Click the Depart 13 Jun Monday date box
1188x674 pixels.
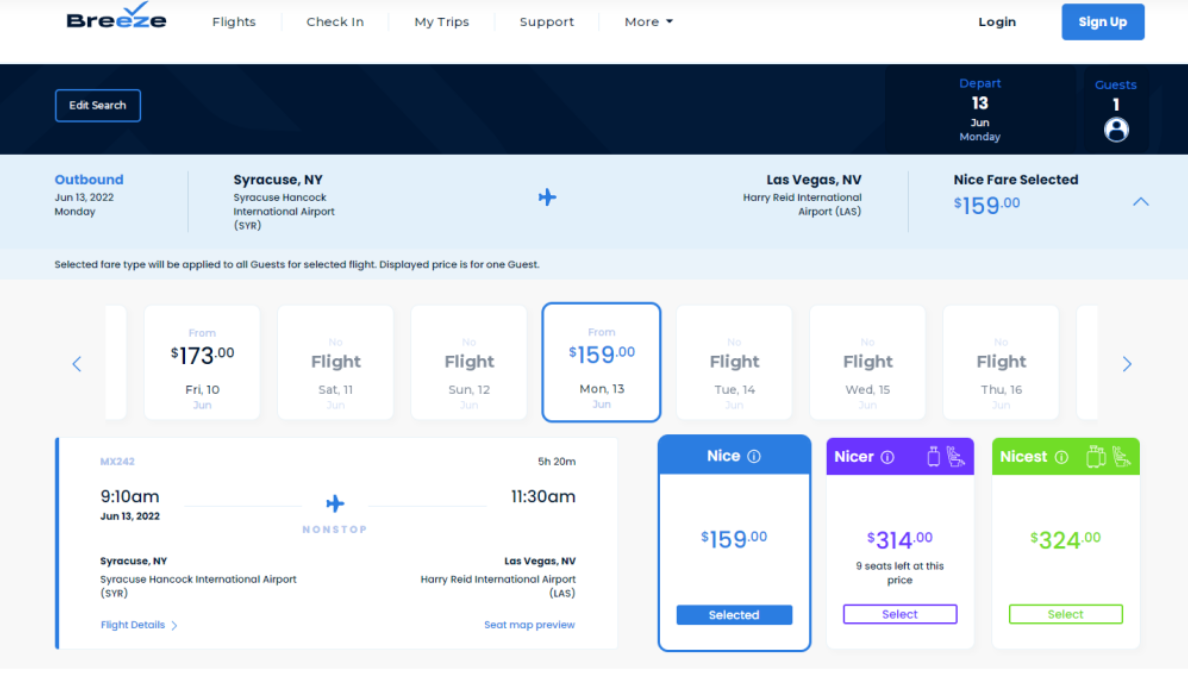point(980,110)
